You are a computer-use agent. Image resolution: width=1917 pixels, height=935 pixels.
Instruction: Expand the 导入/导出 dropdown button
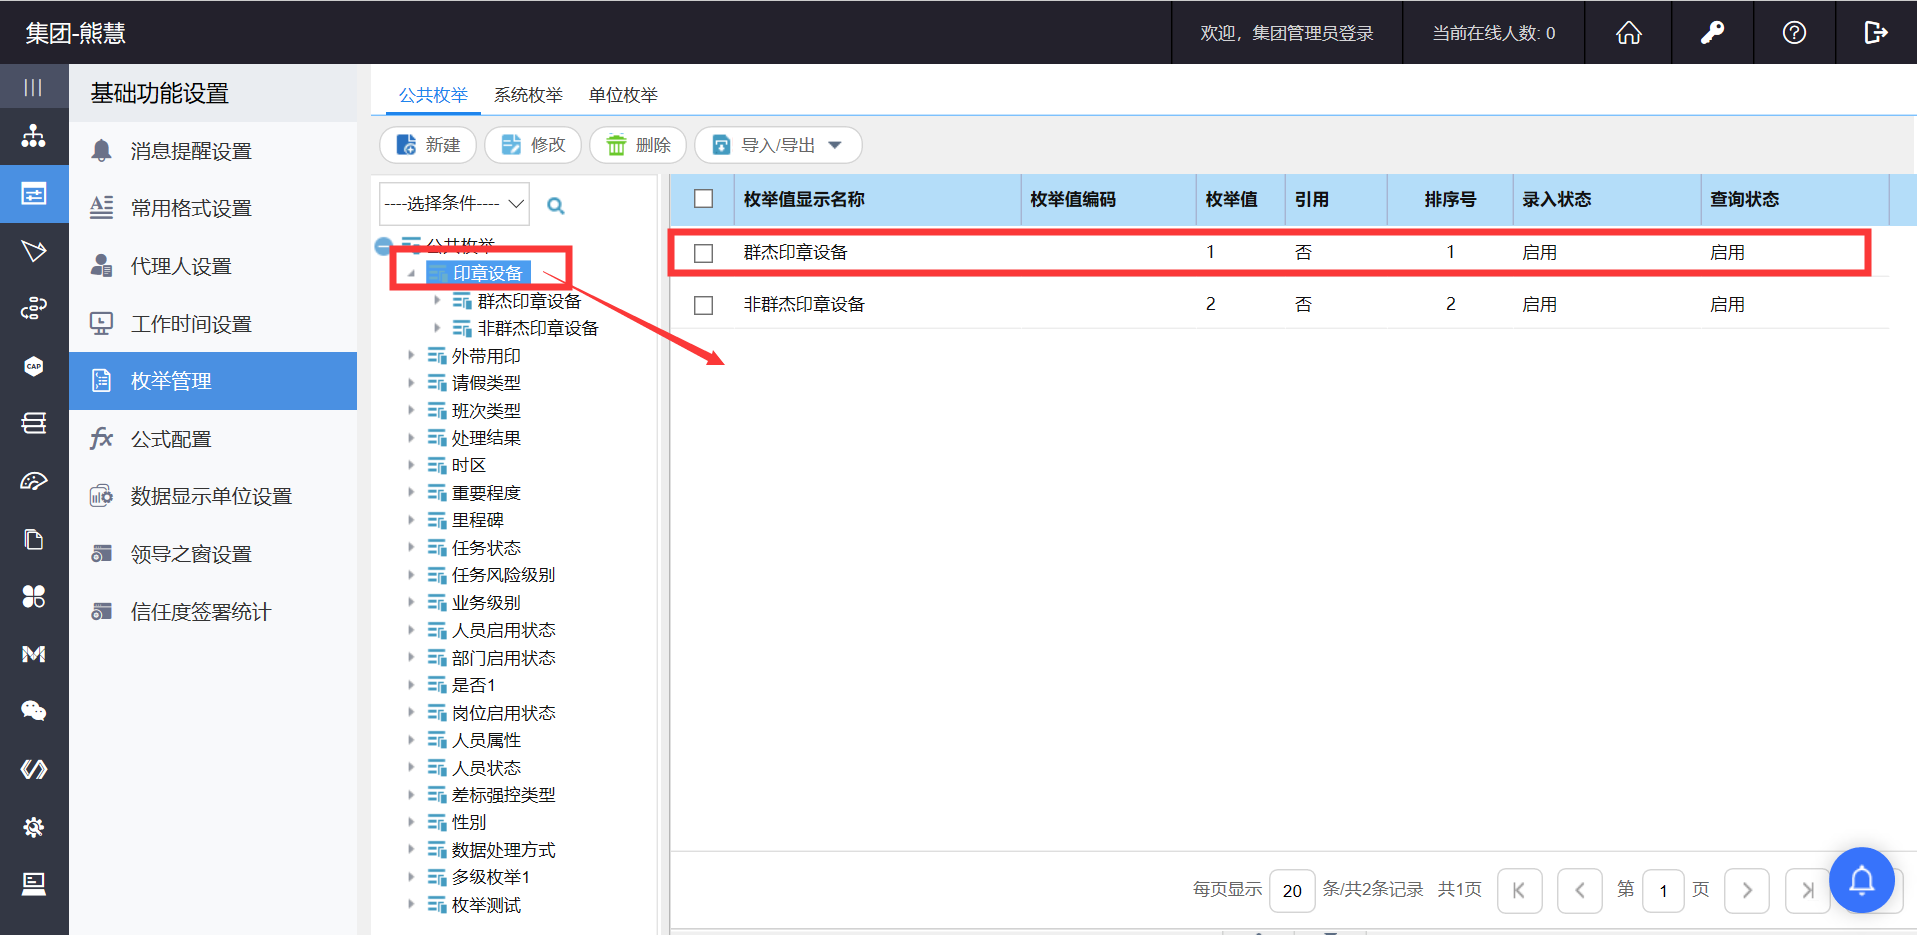coord(778,145)
